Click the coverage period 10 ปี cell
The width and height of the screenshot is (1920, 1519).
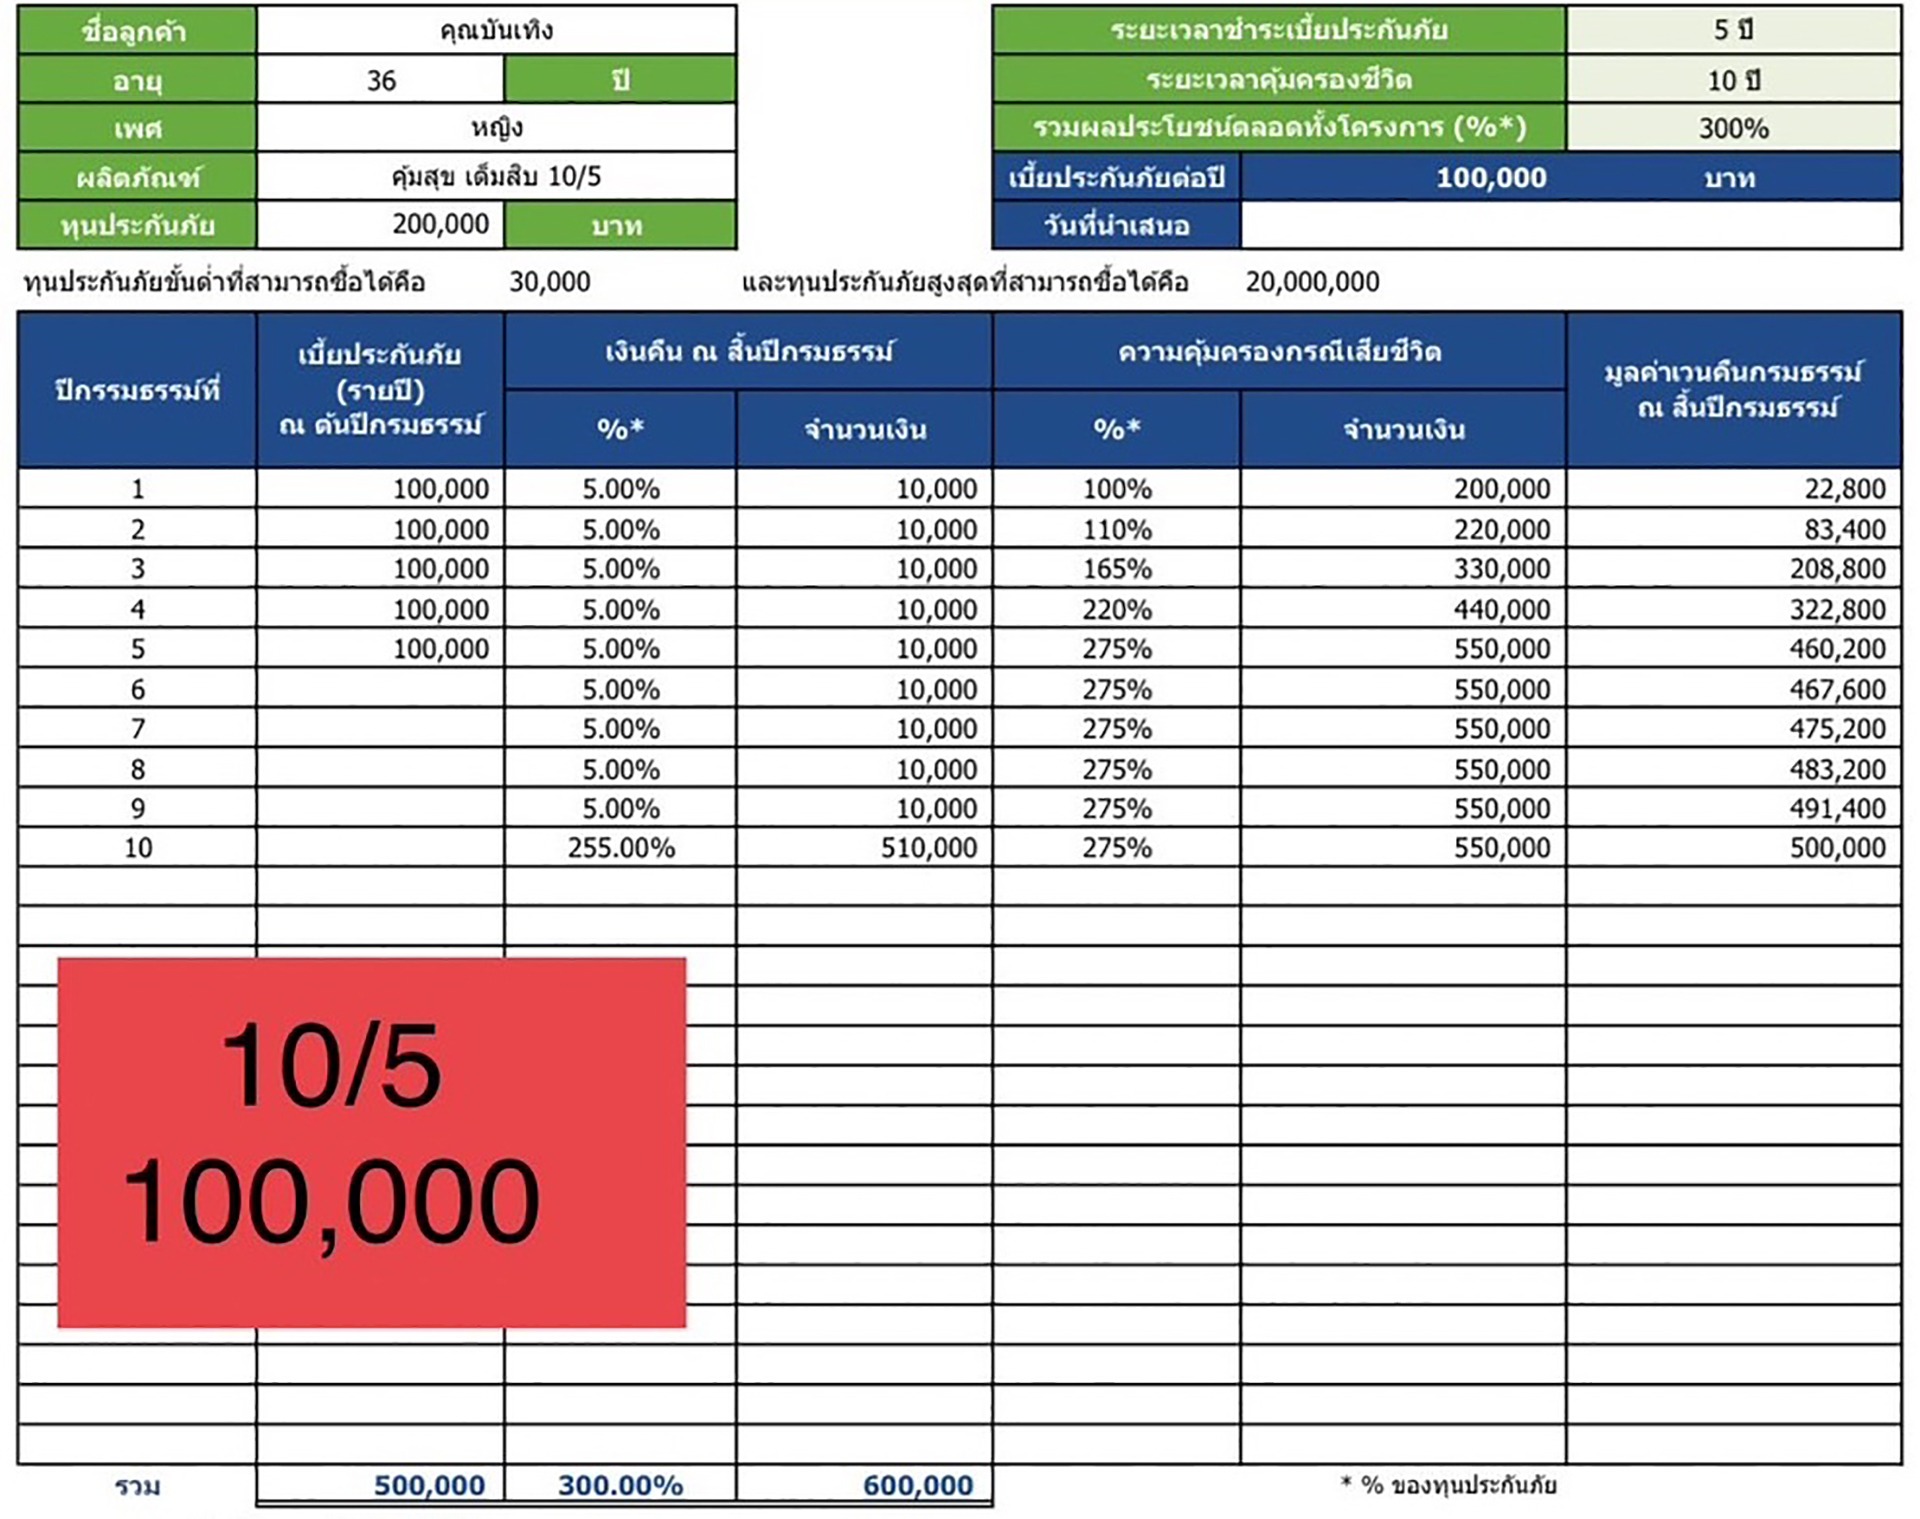tap(1732, 80)
